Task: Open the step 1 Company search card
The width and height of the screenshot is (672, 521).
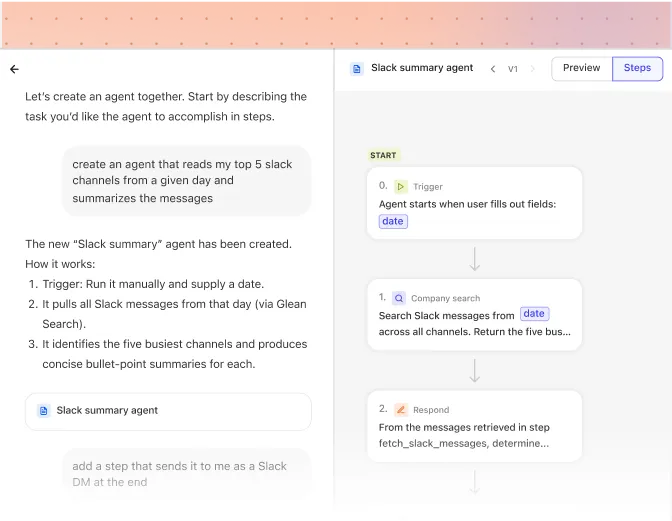Action: pos(474,314)
